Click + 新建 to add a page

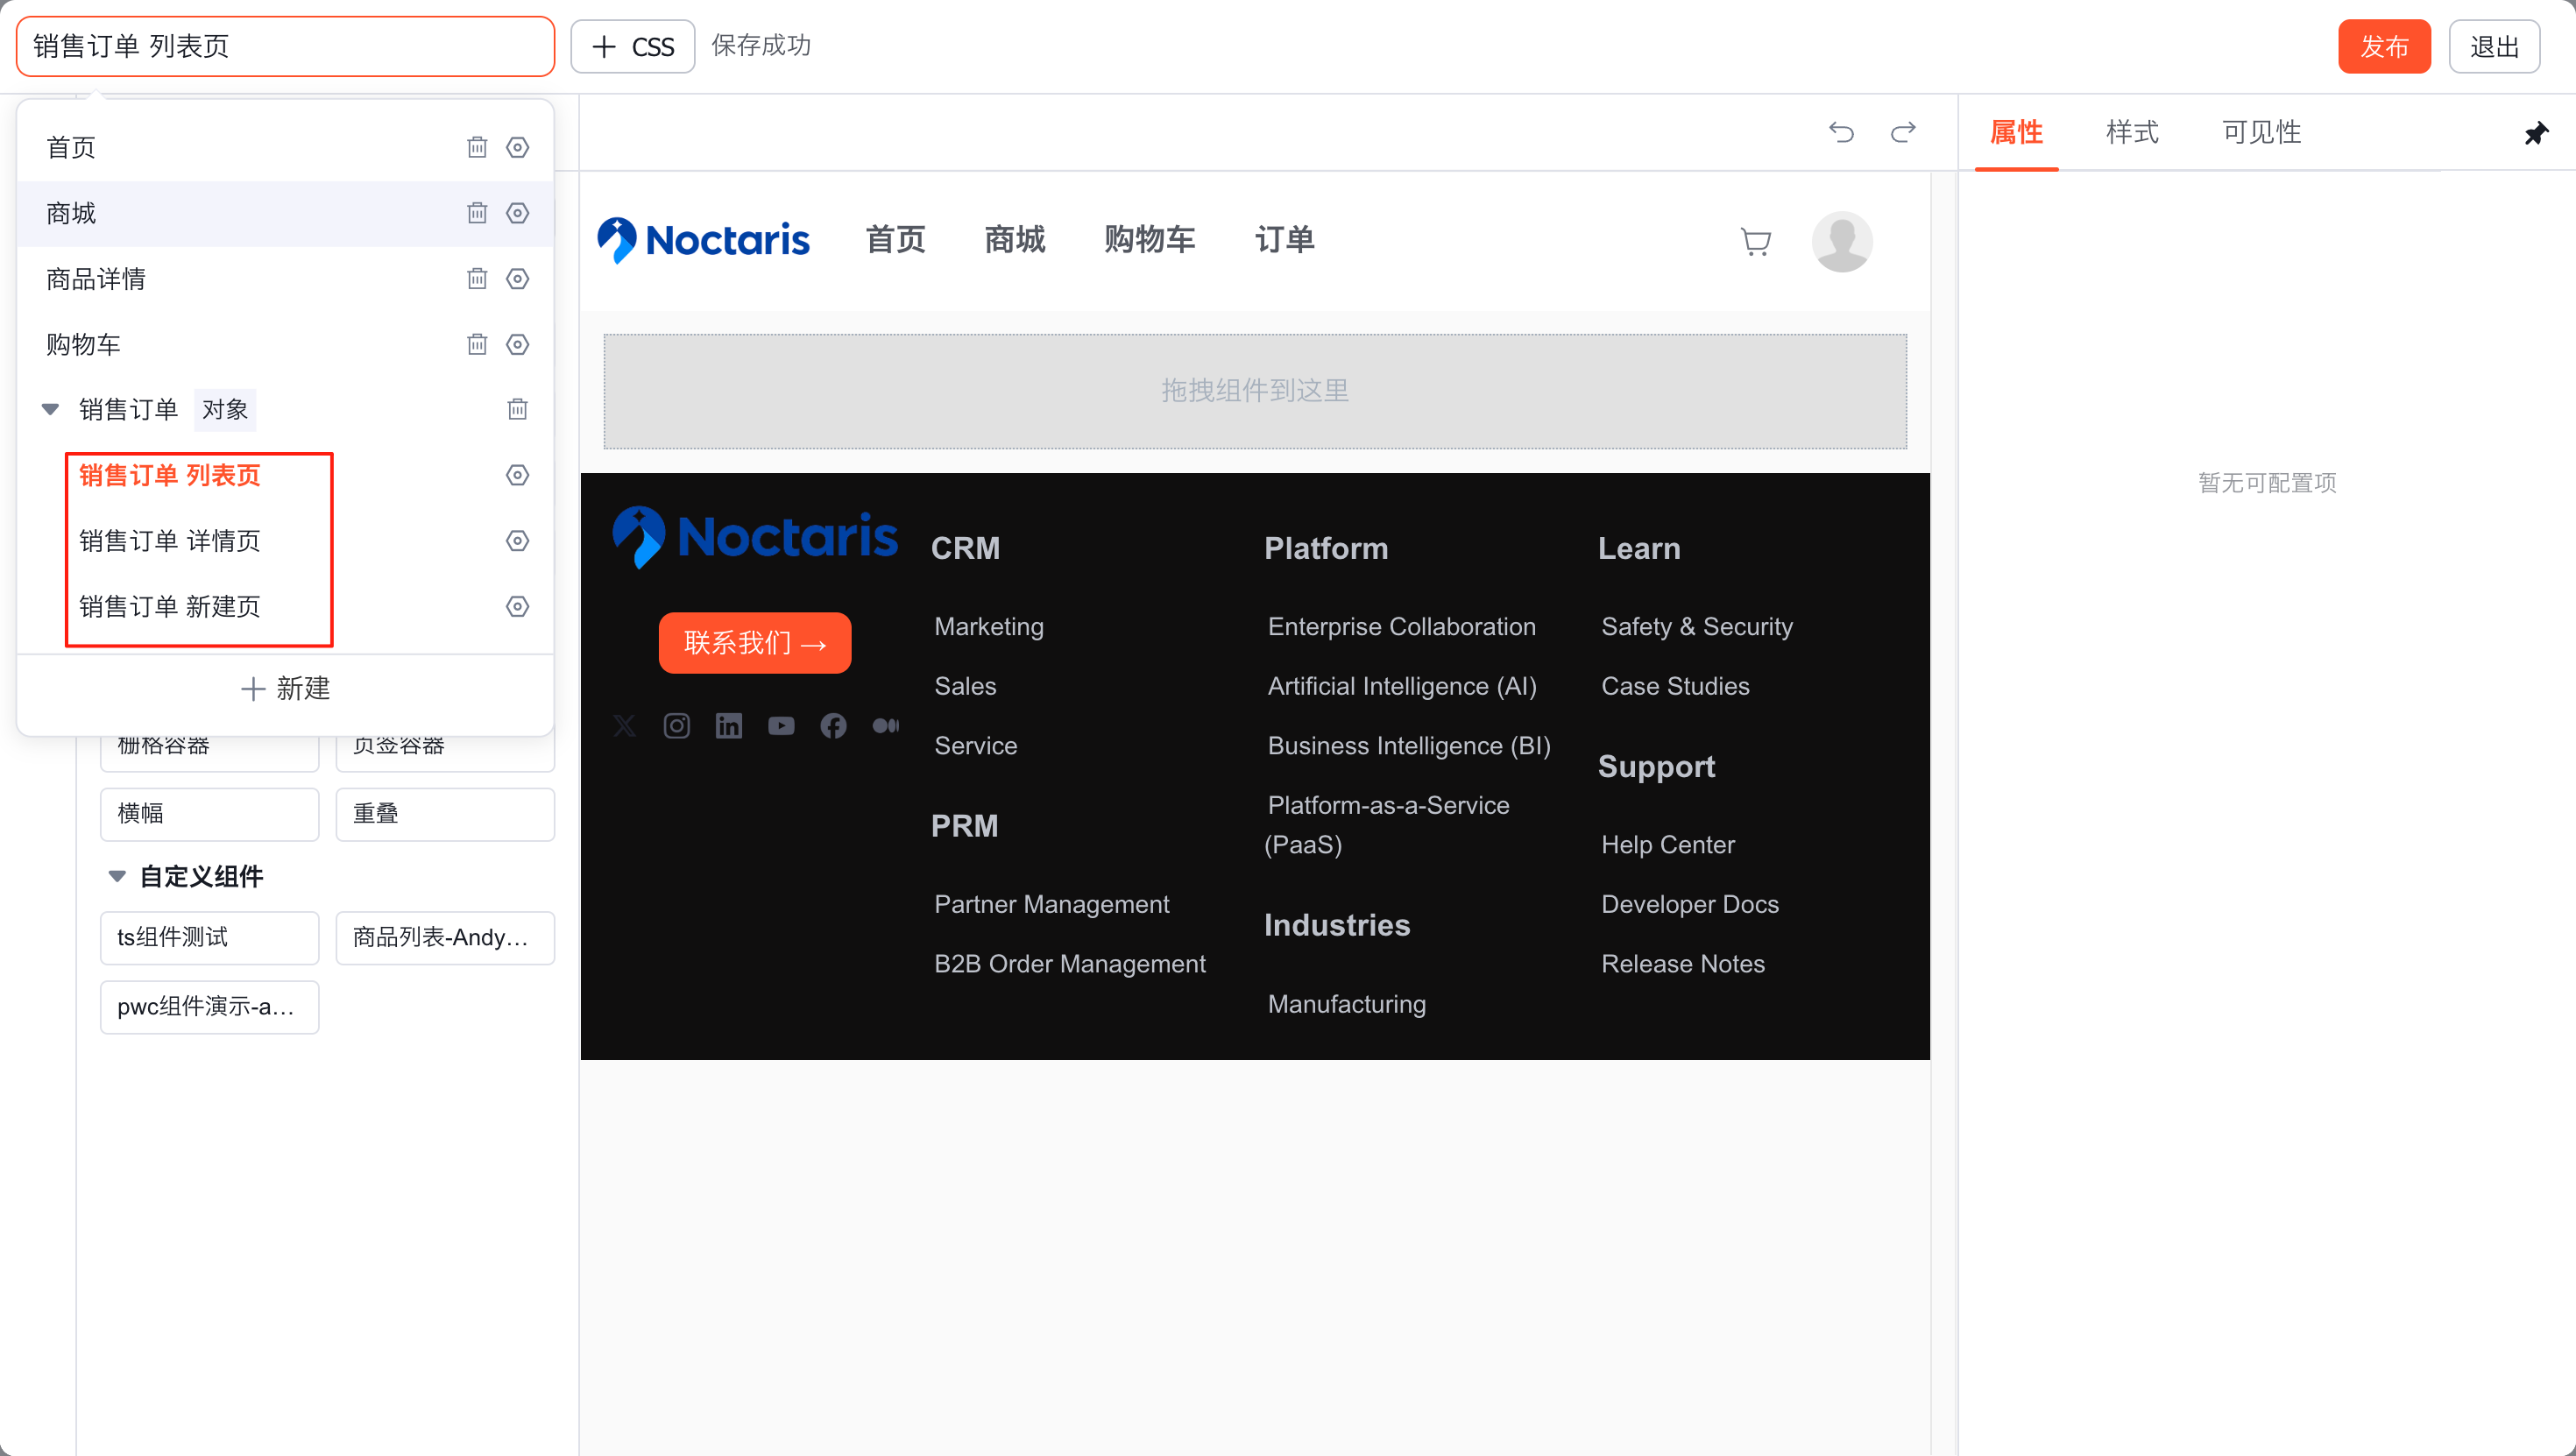point(285,688)
